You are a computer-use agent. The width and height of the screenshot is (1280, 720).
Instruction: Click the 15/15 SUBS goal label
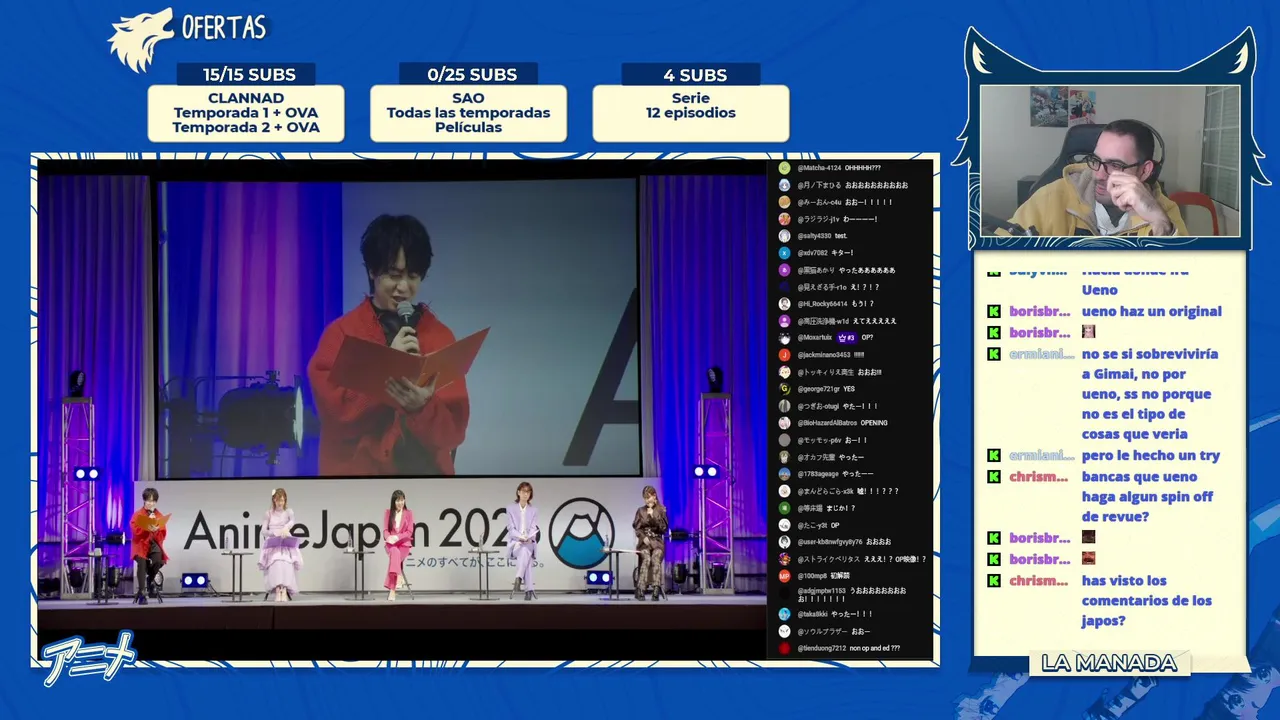tap(246, 74)
